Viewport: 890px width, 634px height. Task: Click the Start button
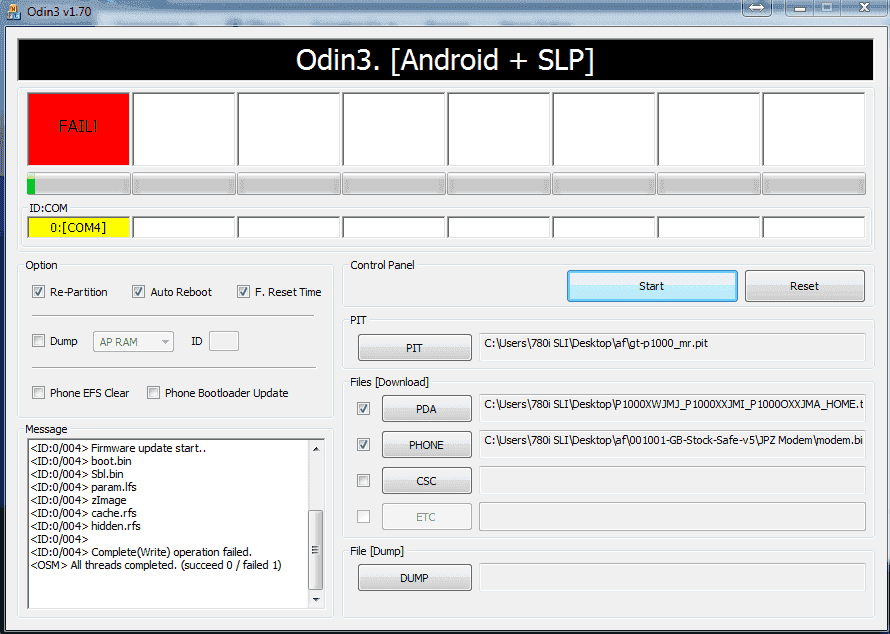tap(652, 286)
